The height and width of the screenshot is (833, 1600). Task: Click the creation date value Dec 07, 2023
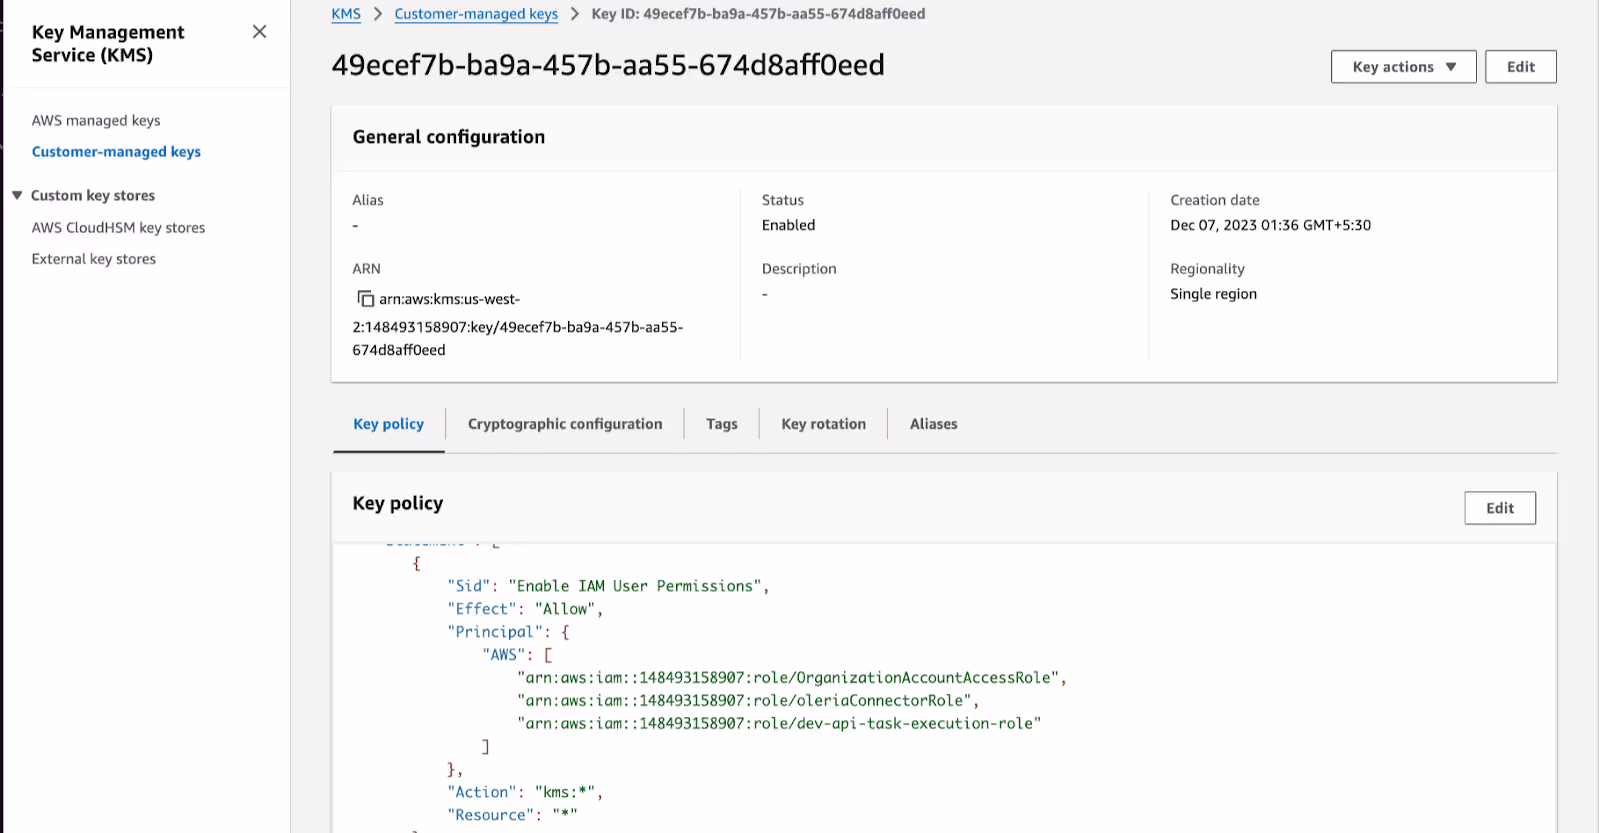(x=1270, y=225)
